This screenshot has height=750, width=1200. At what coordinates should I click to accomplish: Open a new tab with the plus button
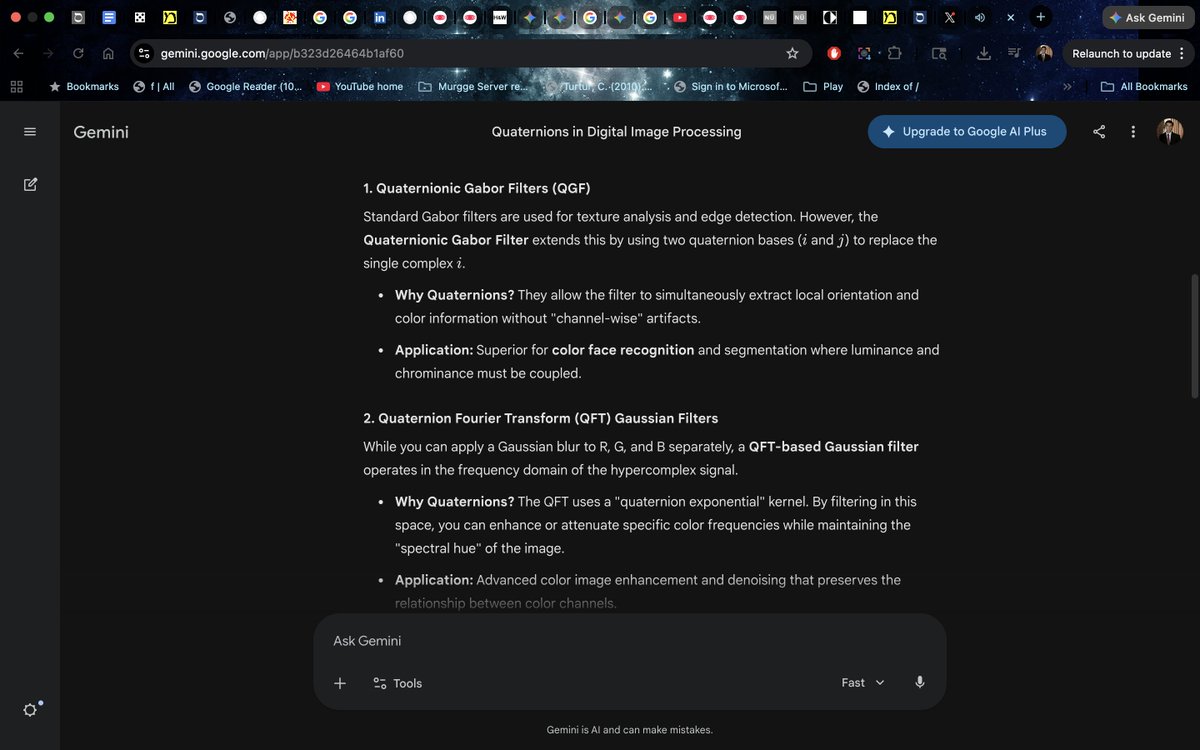1041,17
